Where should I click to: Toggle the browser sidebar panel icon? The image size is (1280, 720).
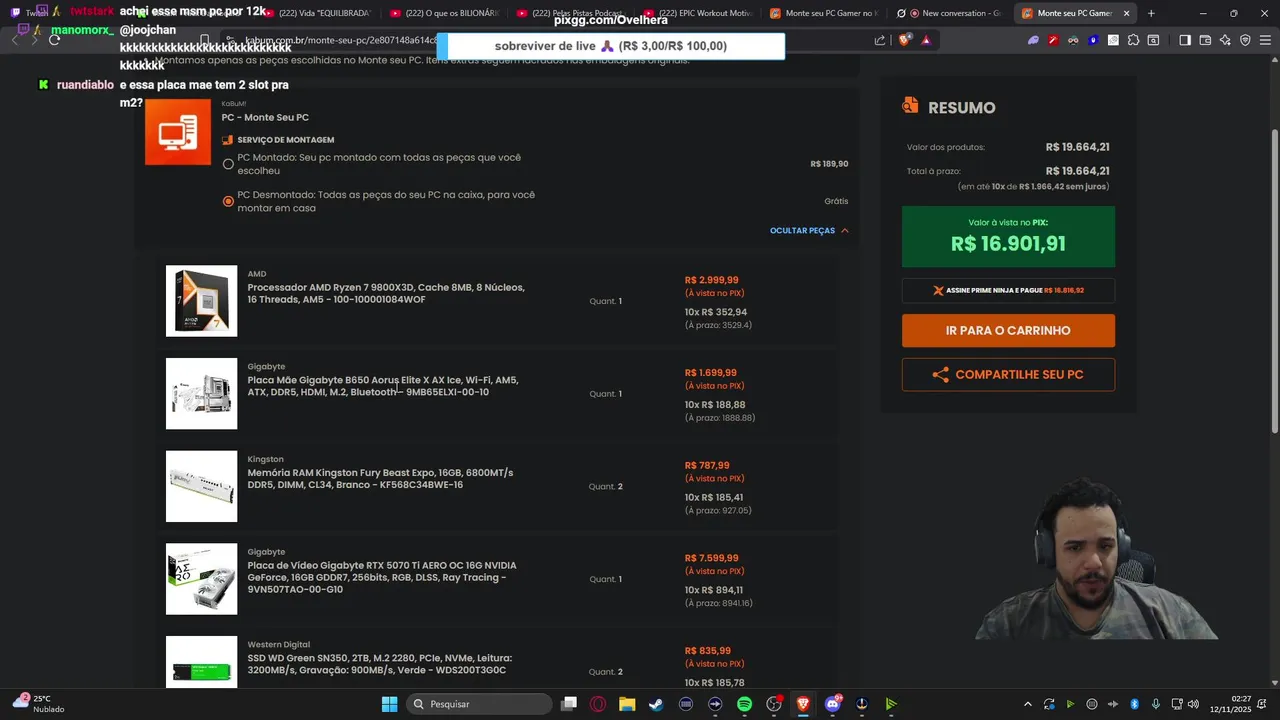point(1185,40)
